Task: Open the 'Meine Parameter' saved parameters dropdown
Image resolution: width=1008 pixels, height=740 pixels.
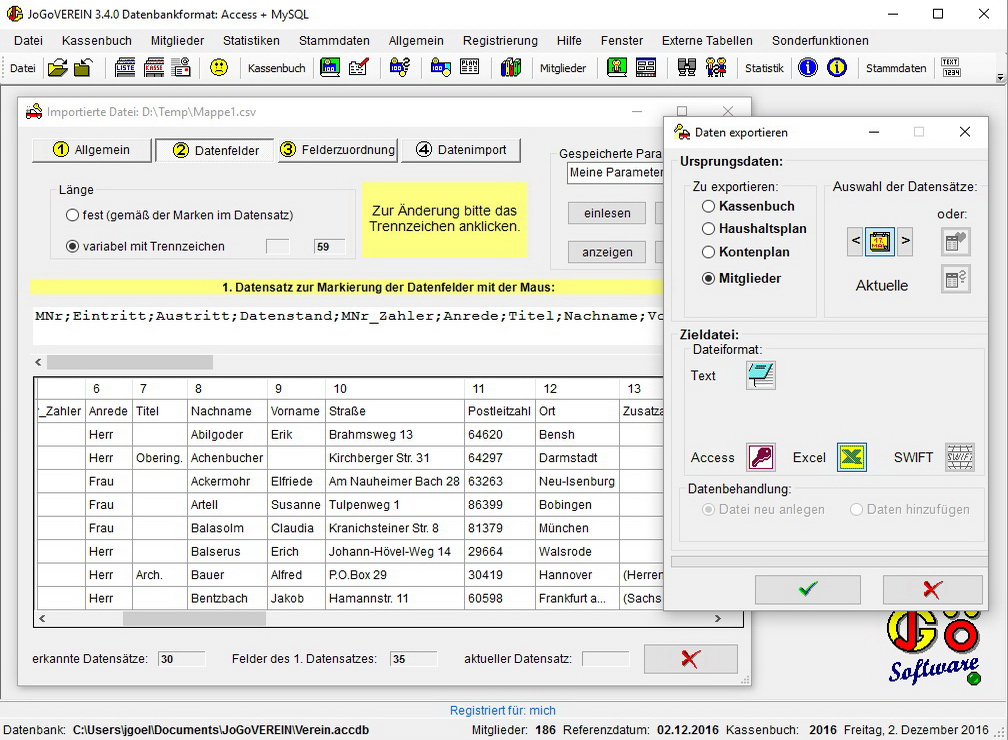Action: click(615, 172)
